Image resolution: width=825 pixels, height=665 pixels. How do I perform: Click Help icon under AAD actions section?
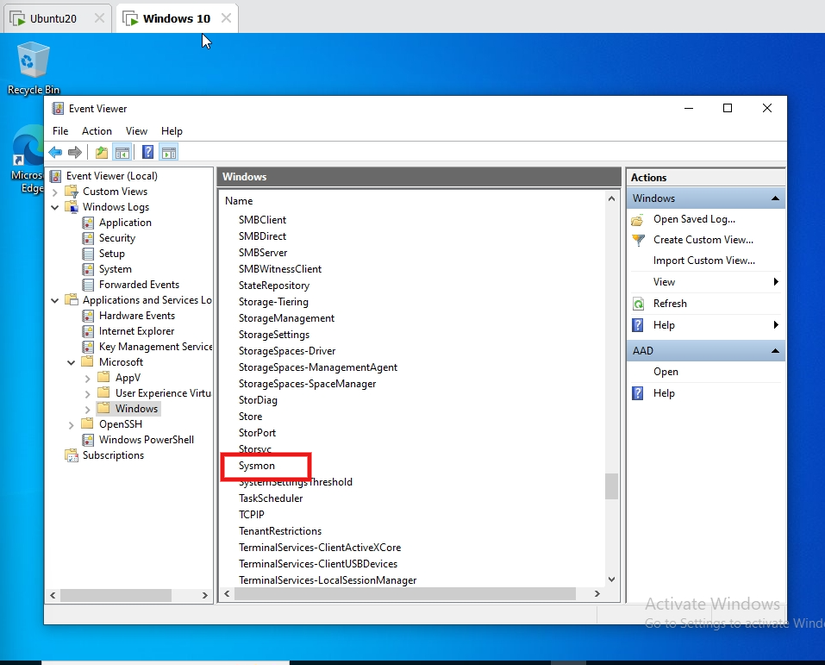pos(638,393)
